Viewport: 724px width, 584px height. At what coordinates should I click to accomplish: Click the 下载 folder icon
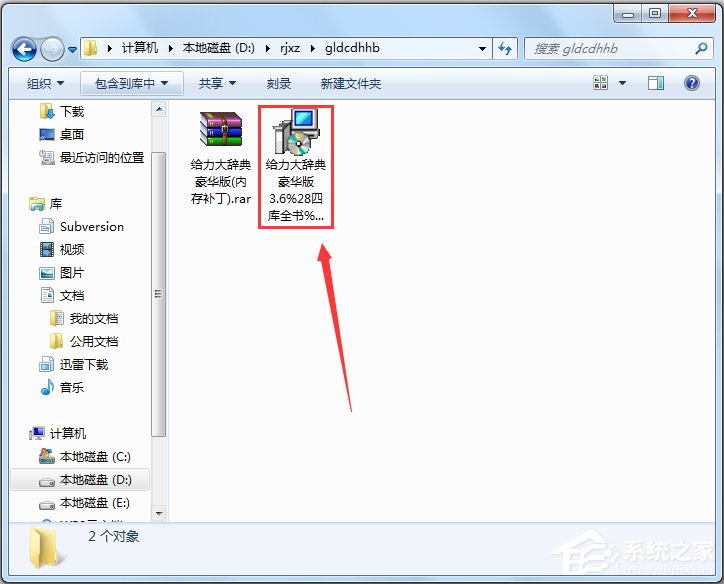tap(47, 111)
